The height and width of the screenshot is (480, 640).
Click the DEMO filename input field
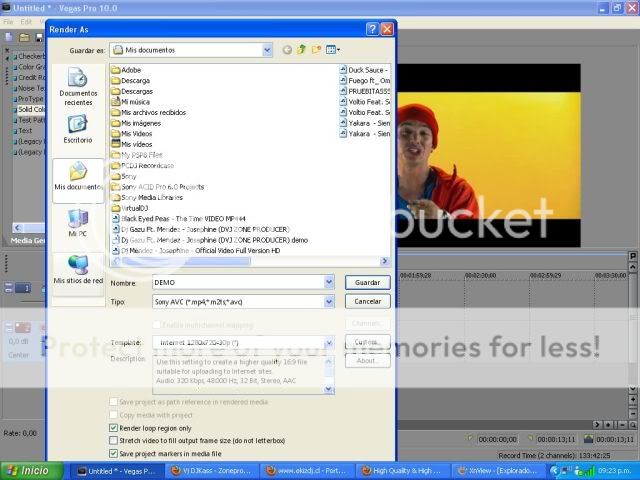pyautogui.click(x=238, y=282)
